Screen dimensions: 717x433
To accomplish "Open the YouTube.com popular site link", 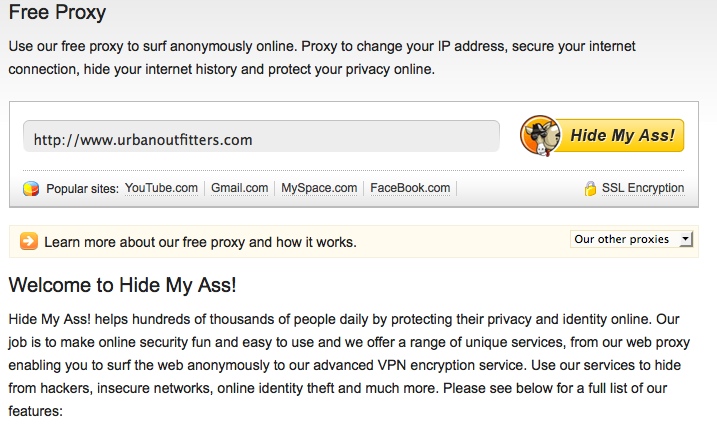I will coord(161,188).
